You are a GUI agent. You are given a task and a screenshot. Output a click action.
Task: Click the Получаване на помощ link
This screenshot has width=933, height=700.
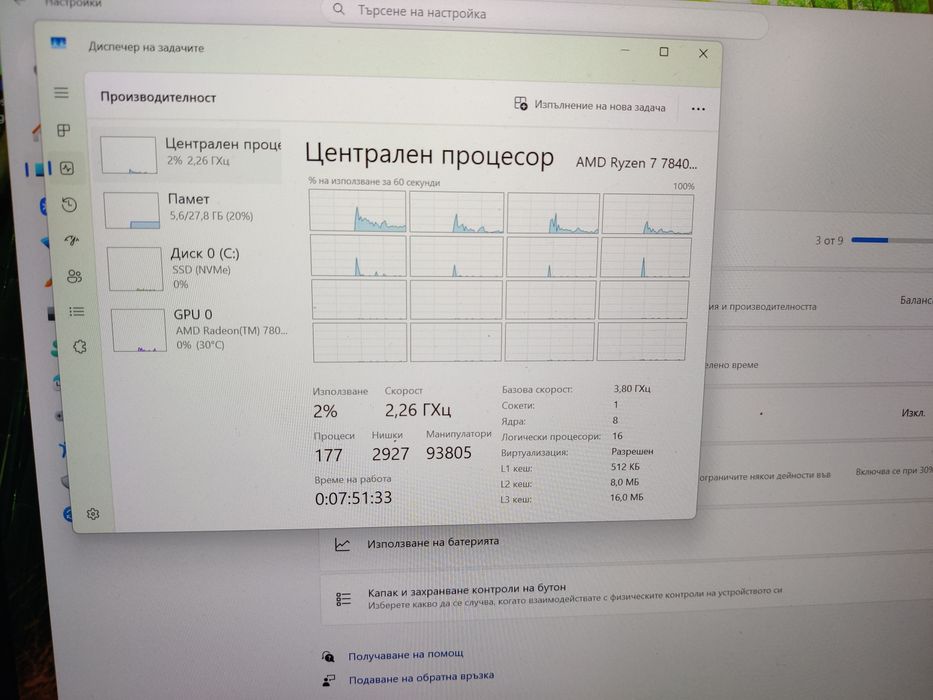405,655
